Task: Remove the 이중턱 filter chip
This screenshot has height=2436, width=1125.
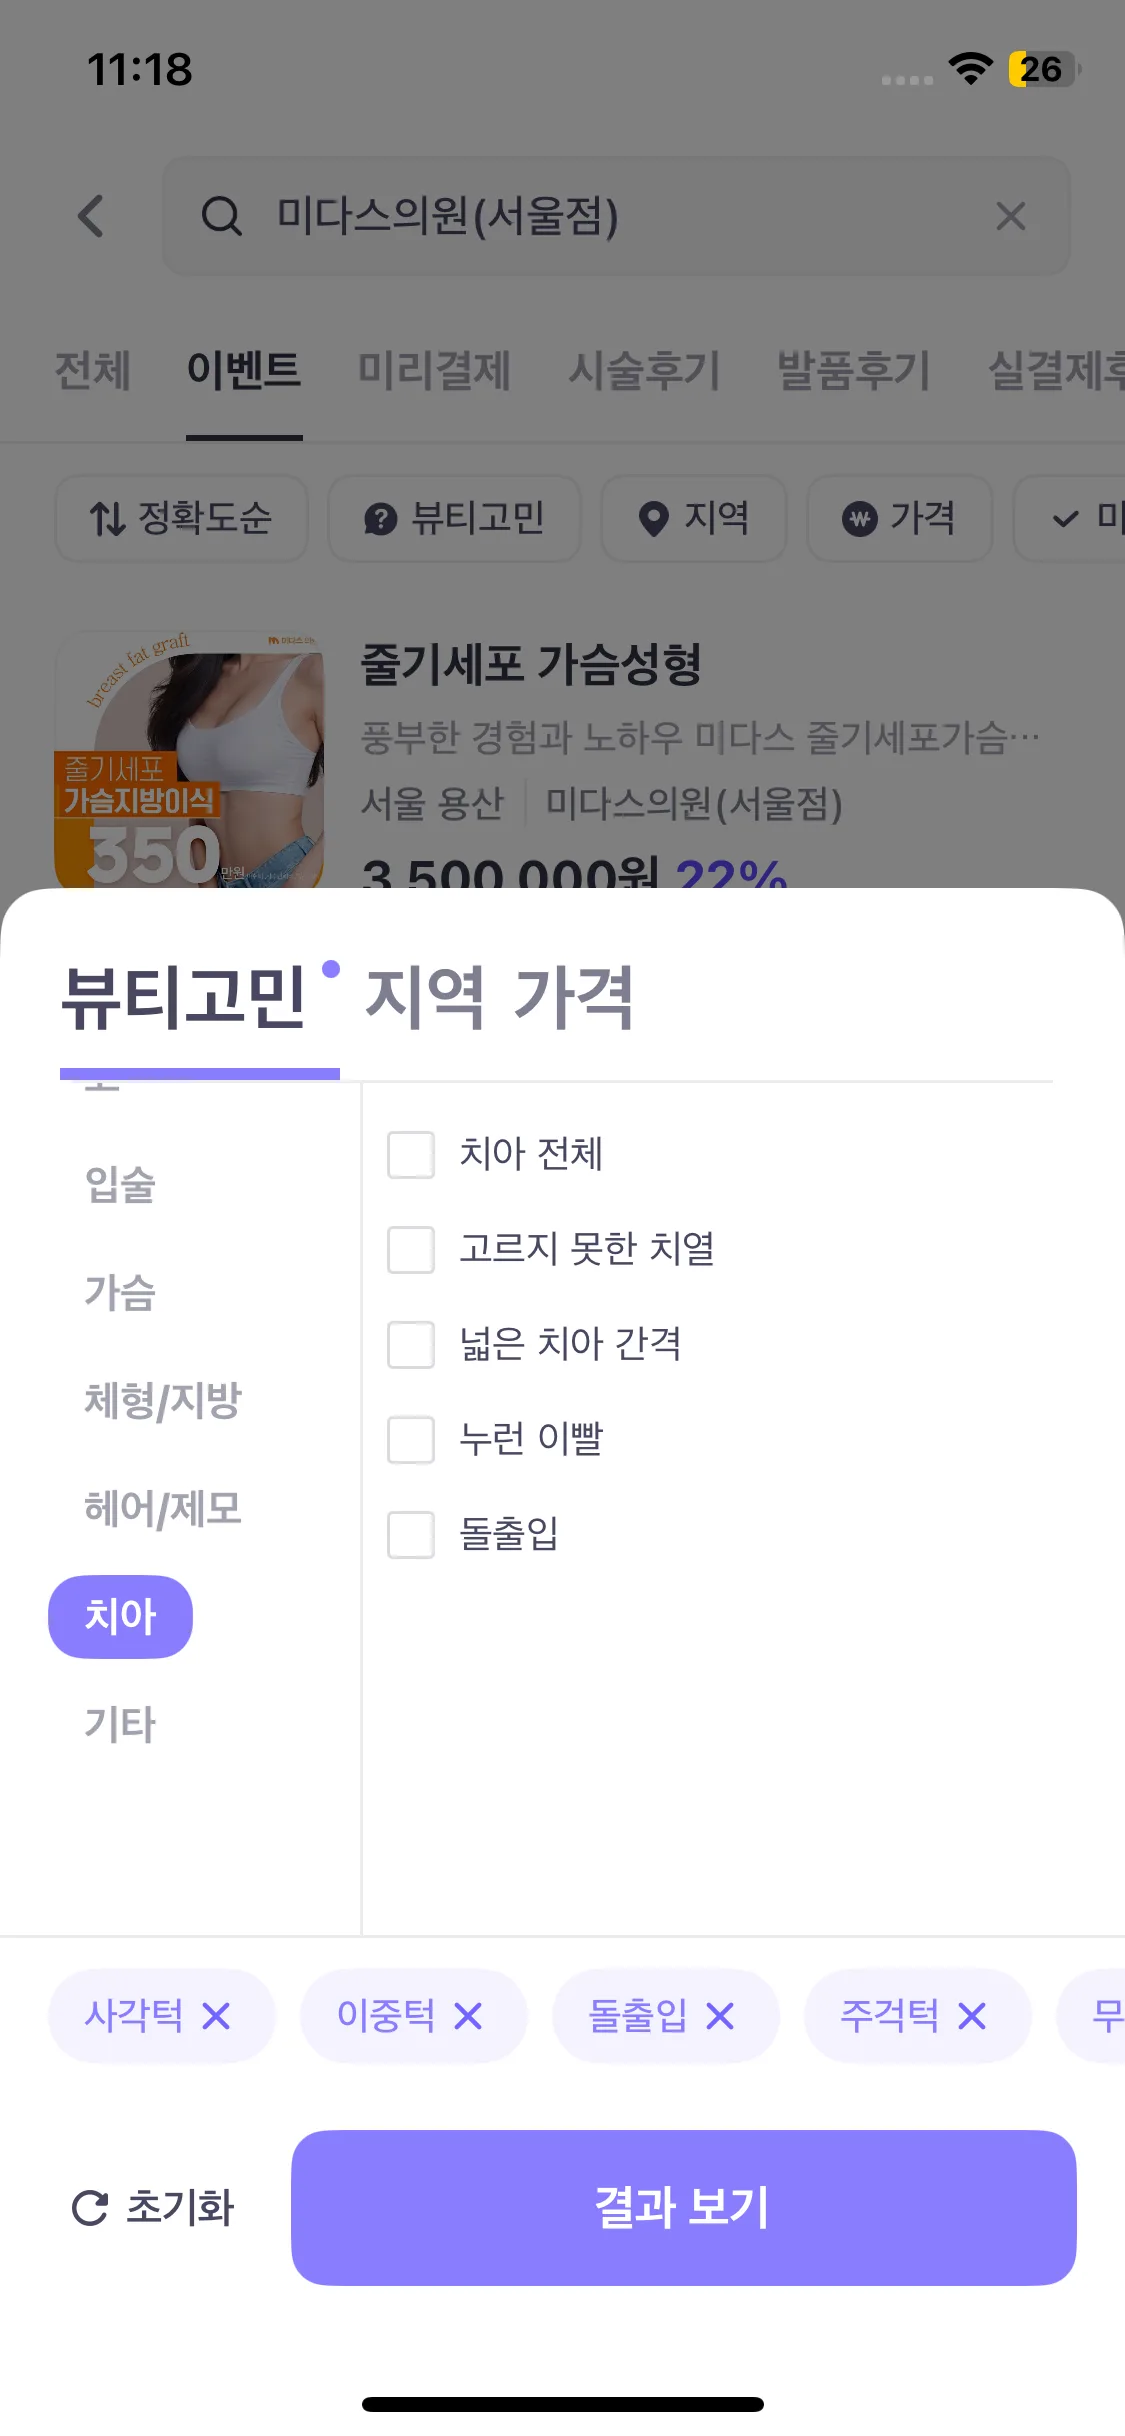Action: coord(468,2016)
